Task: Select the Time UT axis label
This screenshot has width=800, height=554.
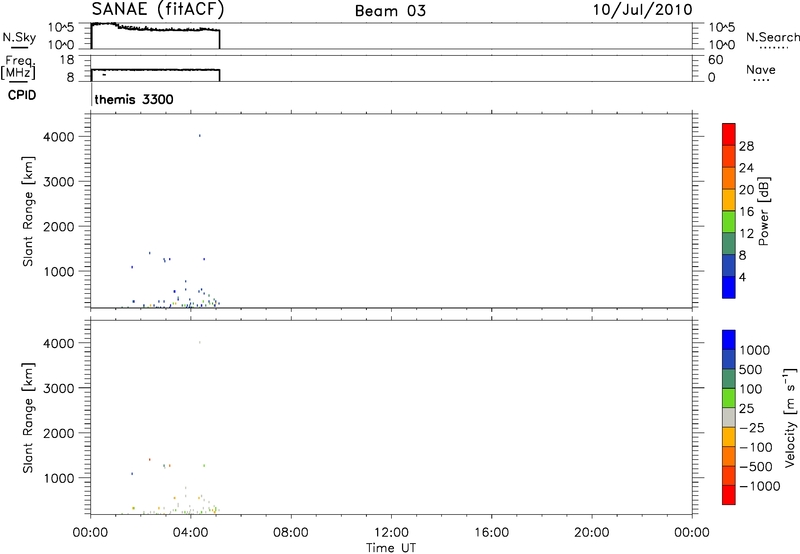Action: pyautogui.click(x=391, y=548)
